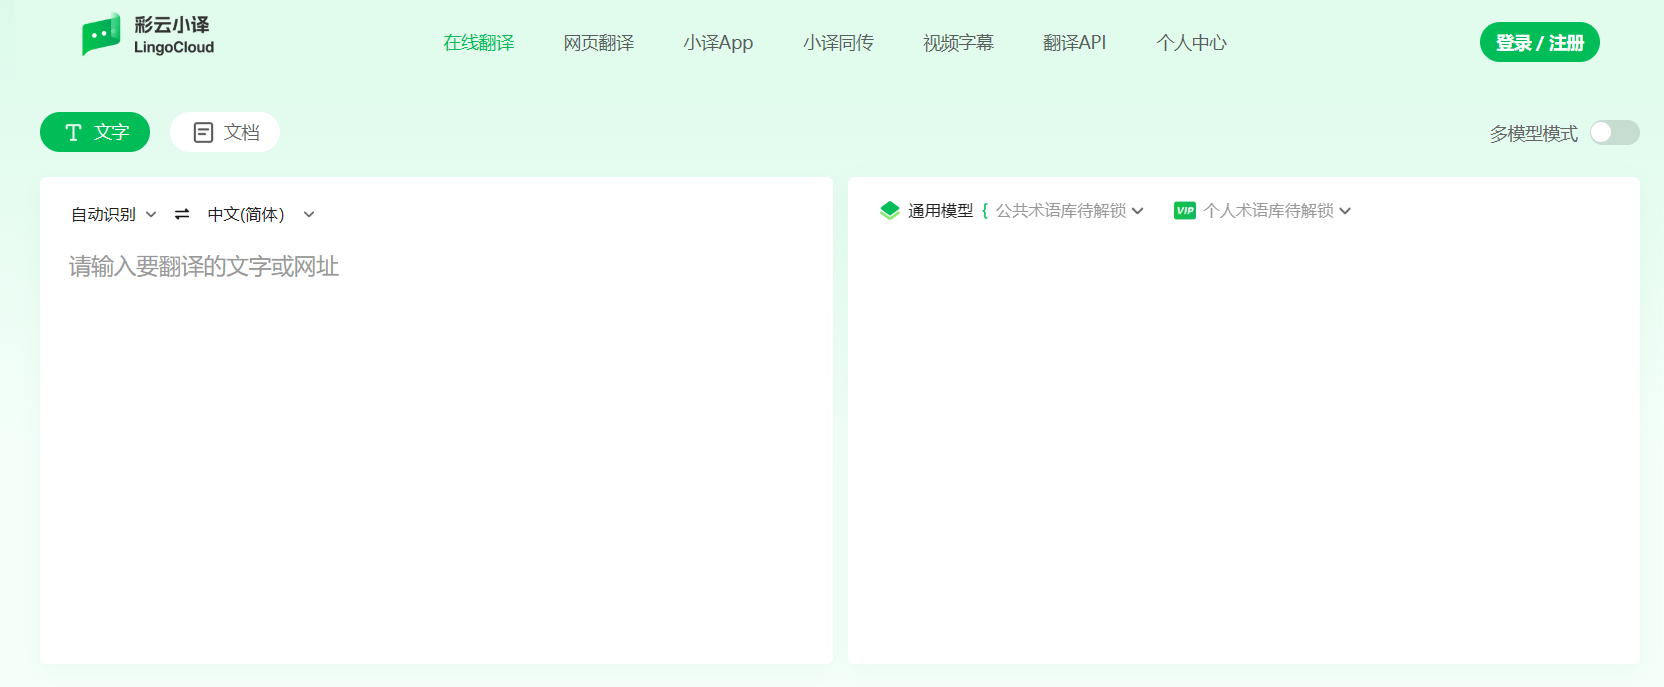
Task: Go to 网页翻译 in the navigation
Action: tap(598, 43)
